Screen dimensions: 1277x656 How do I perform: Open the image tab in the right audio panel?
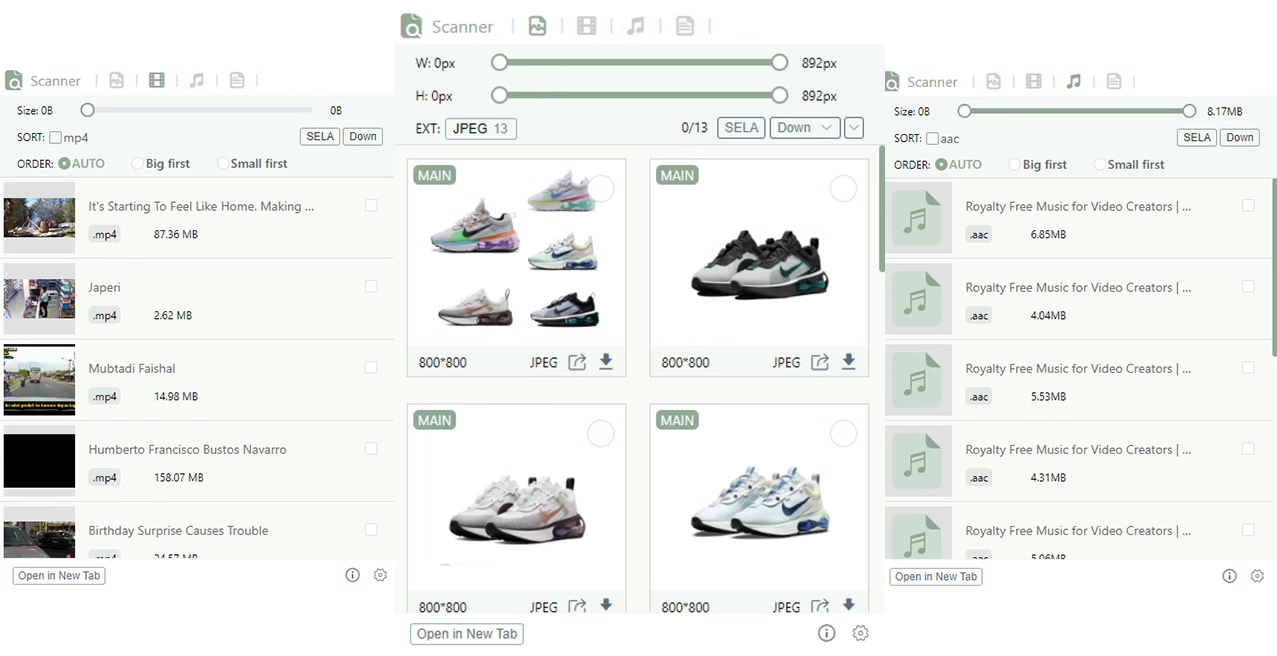point(993,82)
